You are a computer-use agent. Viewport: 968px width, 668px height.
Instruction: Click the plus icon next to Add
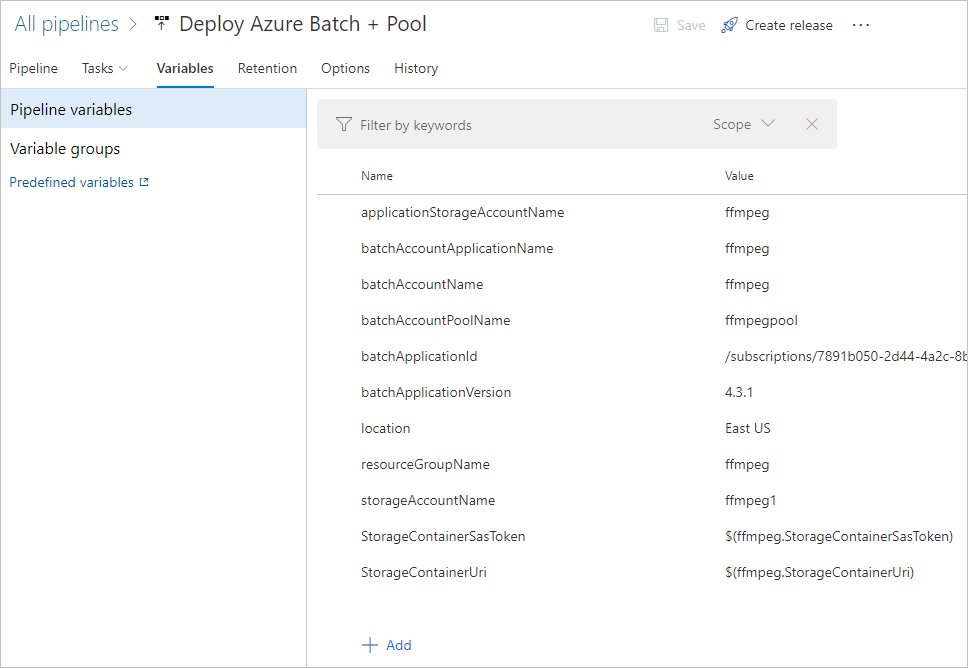[x=370, y=645]
